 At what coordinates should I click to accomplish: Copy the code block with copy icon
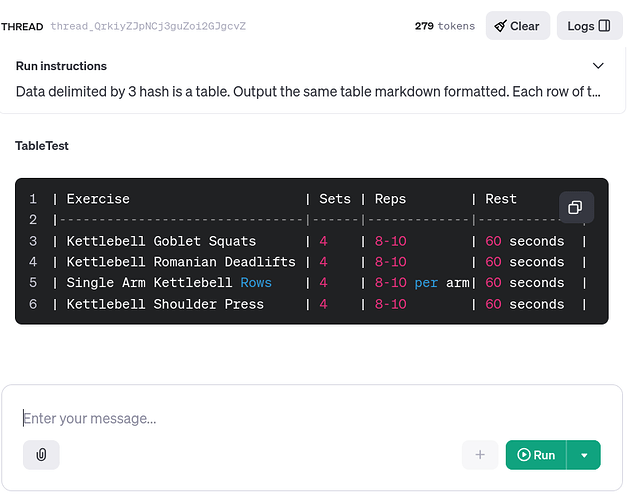pos(576,207)
